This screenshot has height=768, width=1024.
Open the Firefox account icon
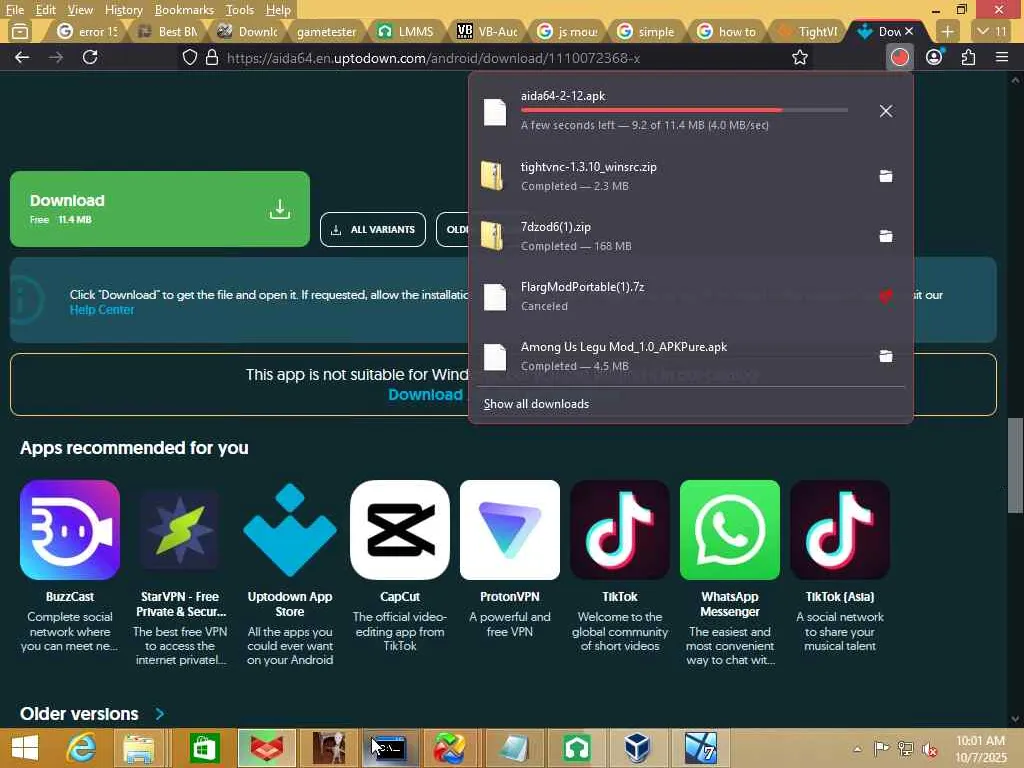pos(935,57)
